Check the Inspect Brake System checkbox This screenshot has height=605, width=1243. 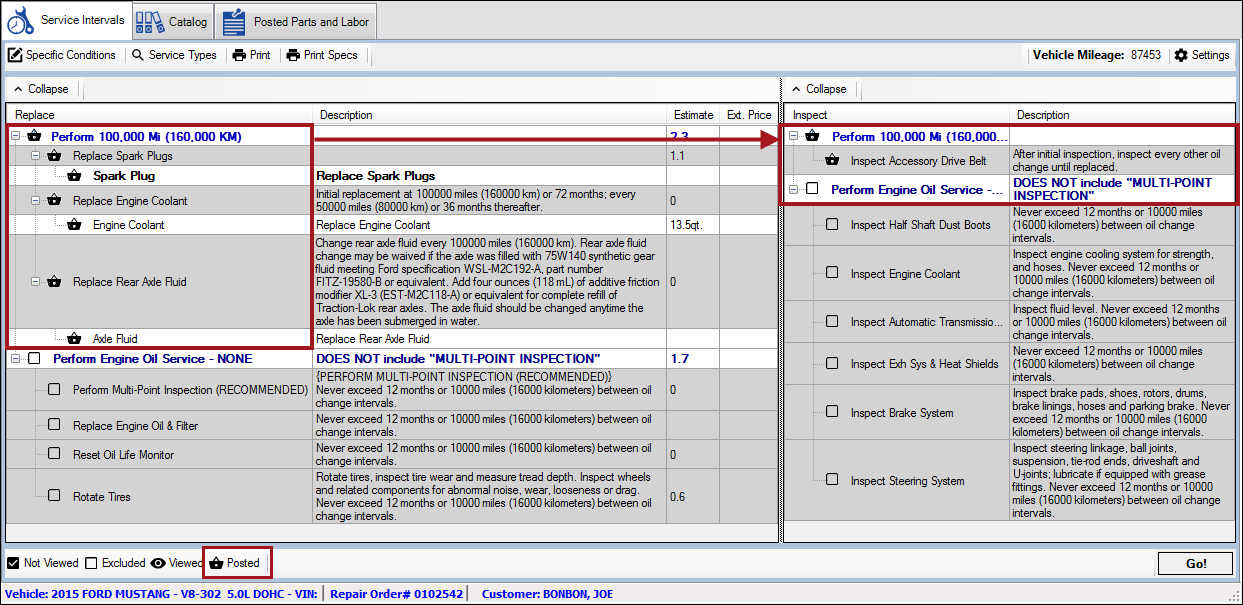coord(831,412)
